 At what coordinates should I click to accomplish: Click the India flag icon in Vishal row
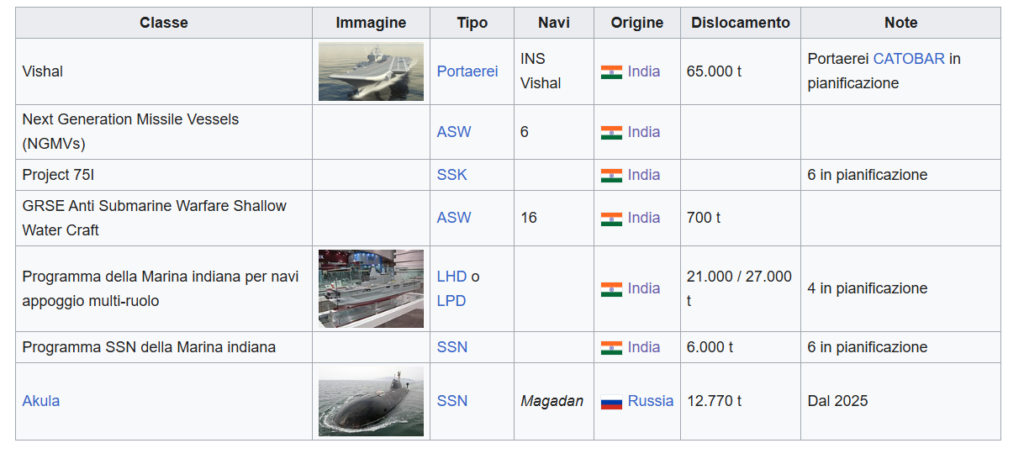(611, 72)
